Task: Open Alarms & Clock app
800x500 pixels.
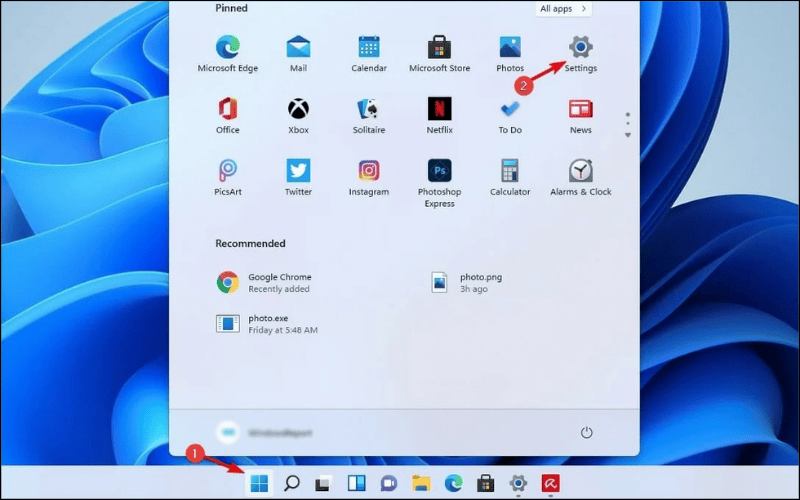Action: [580, 171]
